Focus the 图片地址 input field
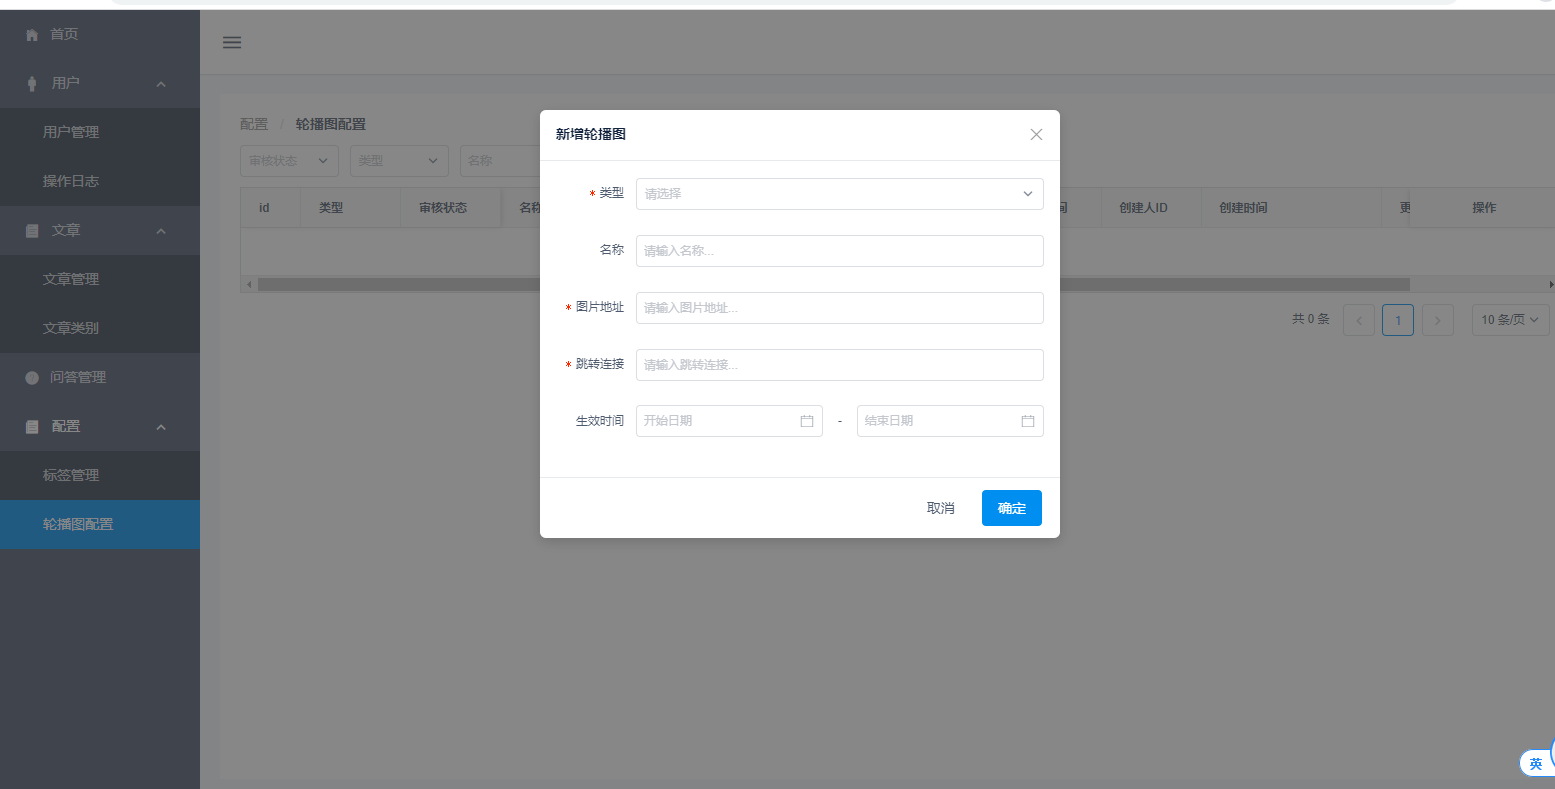1555x789 pixels. pos(839,308)
